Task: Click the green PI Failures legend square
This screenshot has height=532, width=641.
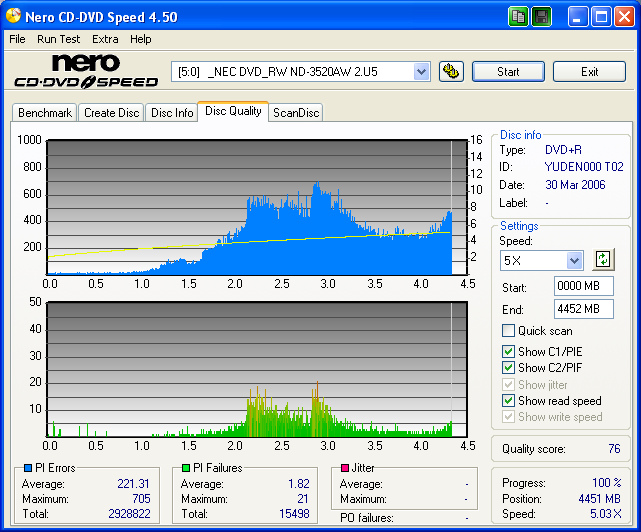Action: 186,468
